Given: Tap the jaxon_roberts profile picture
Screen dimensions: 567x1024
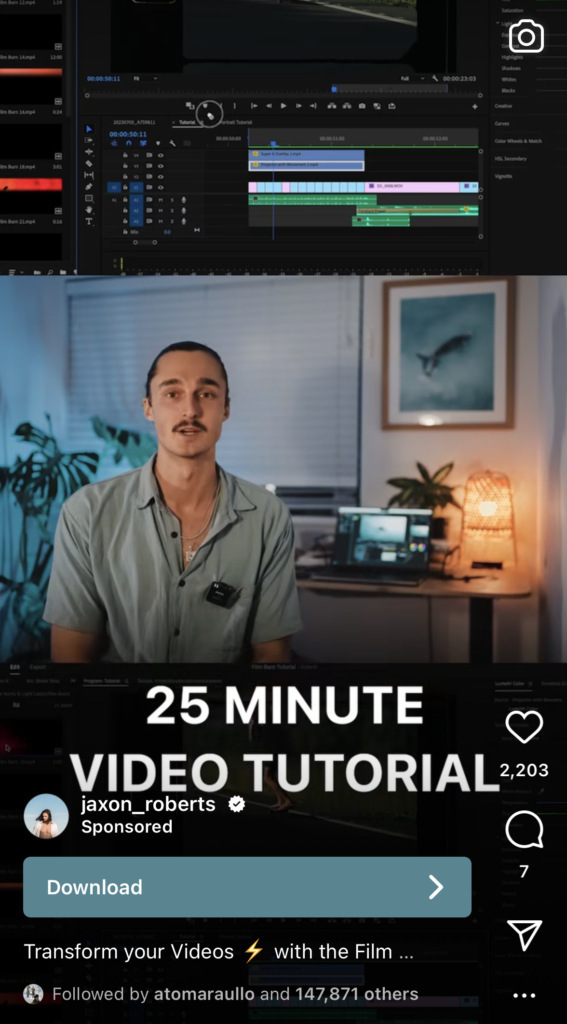Looking at the screenshot, I should click(x=46, y=816).
